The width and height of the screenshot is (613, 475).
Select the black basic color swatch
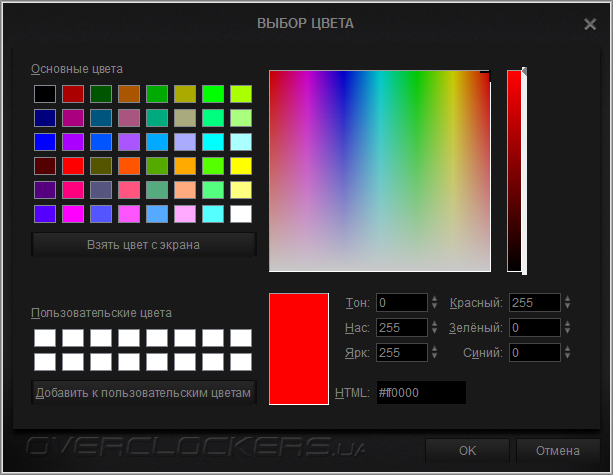(45, 94)
